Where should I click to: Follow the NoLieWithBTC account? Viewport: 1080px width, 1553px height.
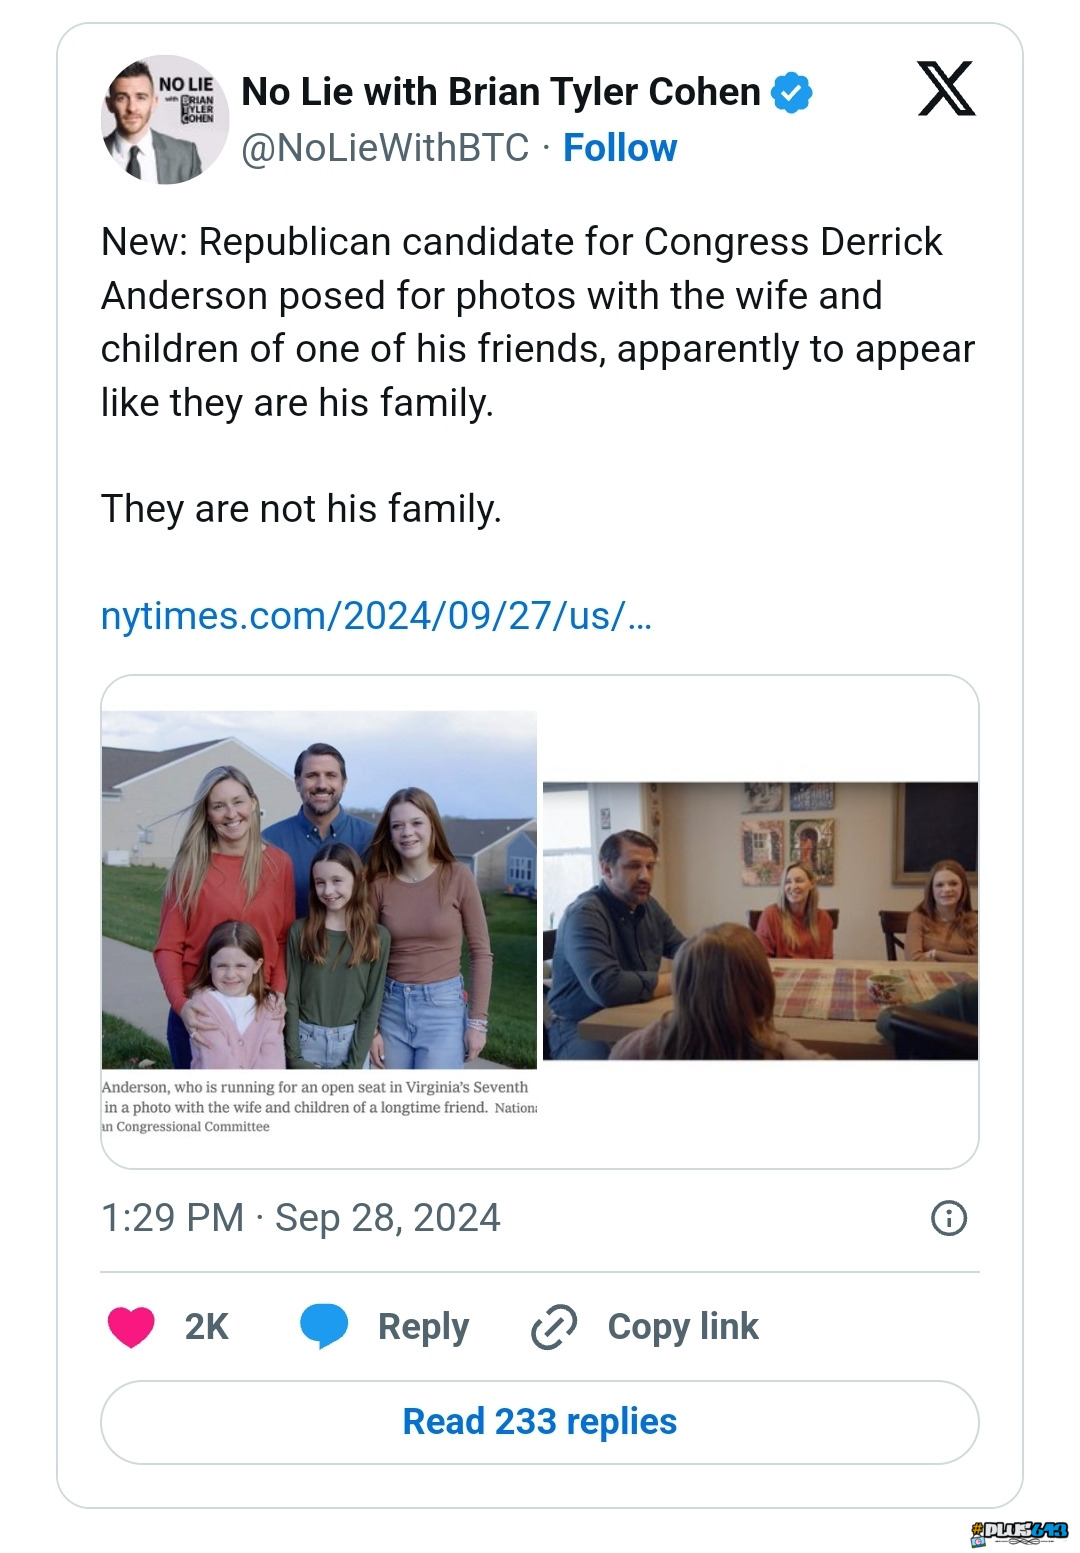tap(620, 148)
